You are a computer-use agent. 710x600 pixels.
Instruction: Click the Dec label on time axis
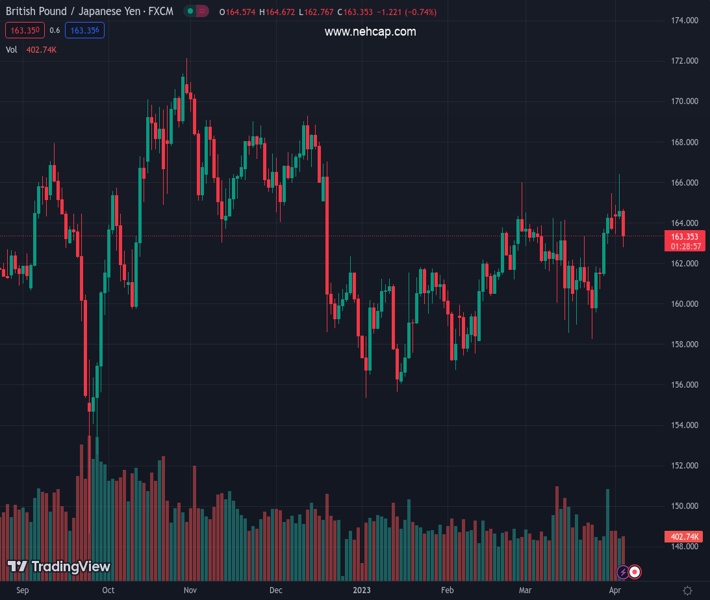pos(276,591)
